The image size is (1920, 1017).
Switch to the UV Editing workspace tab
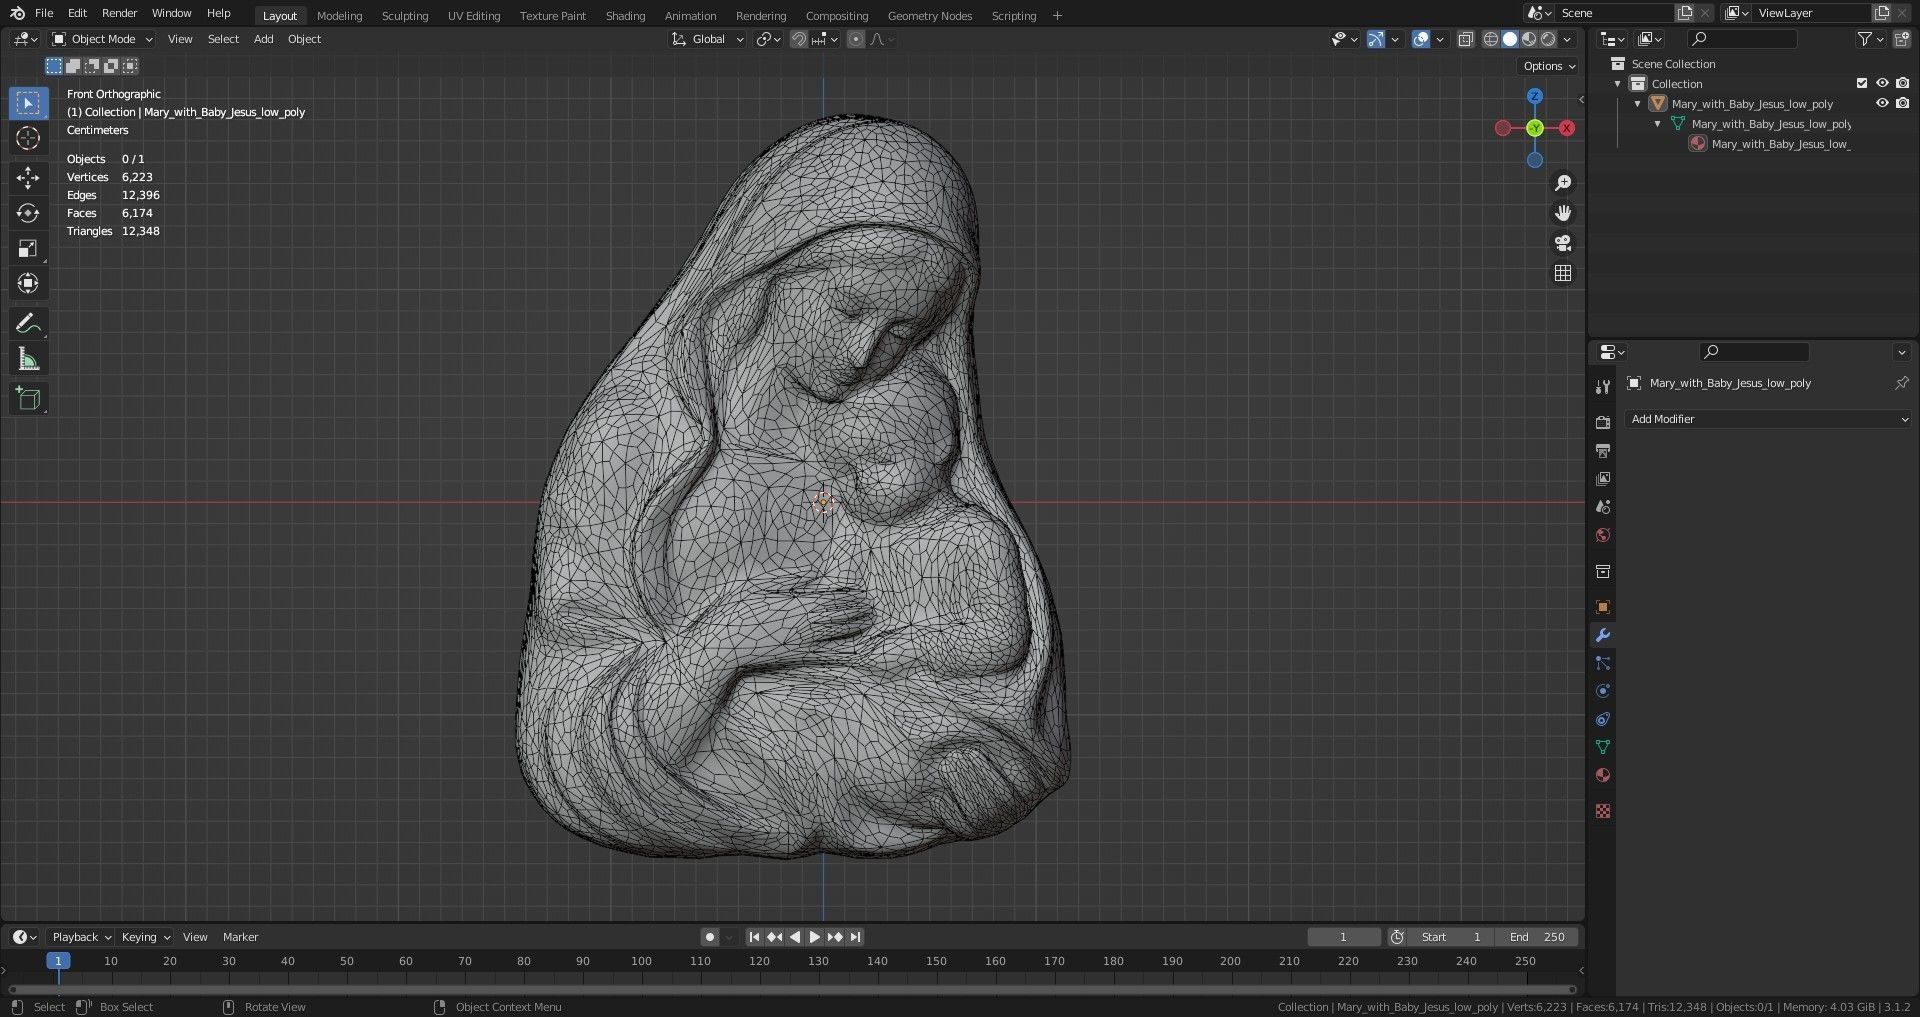[x=474, y=15]
